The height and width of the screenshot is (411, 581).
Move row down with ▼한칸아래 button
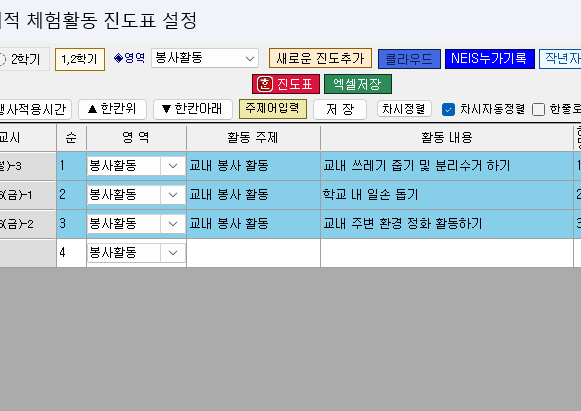[x=193, y=109]
